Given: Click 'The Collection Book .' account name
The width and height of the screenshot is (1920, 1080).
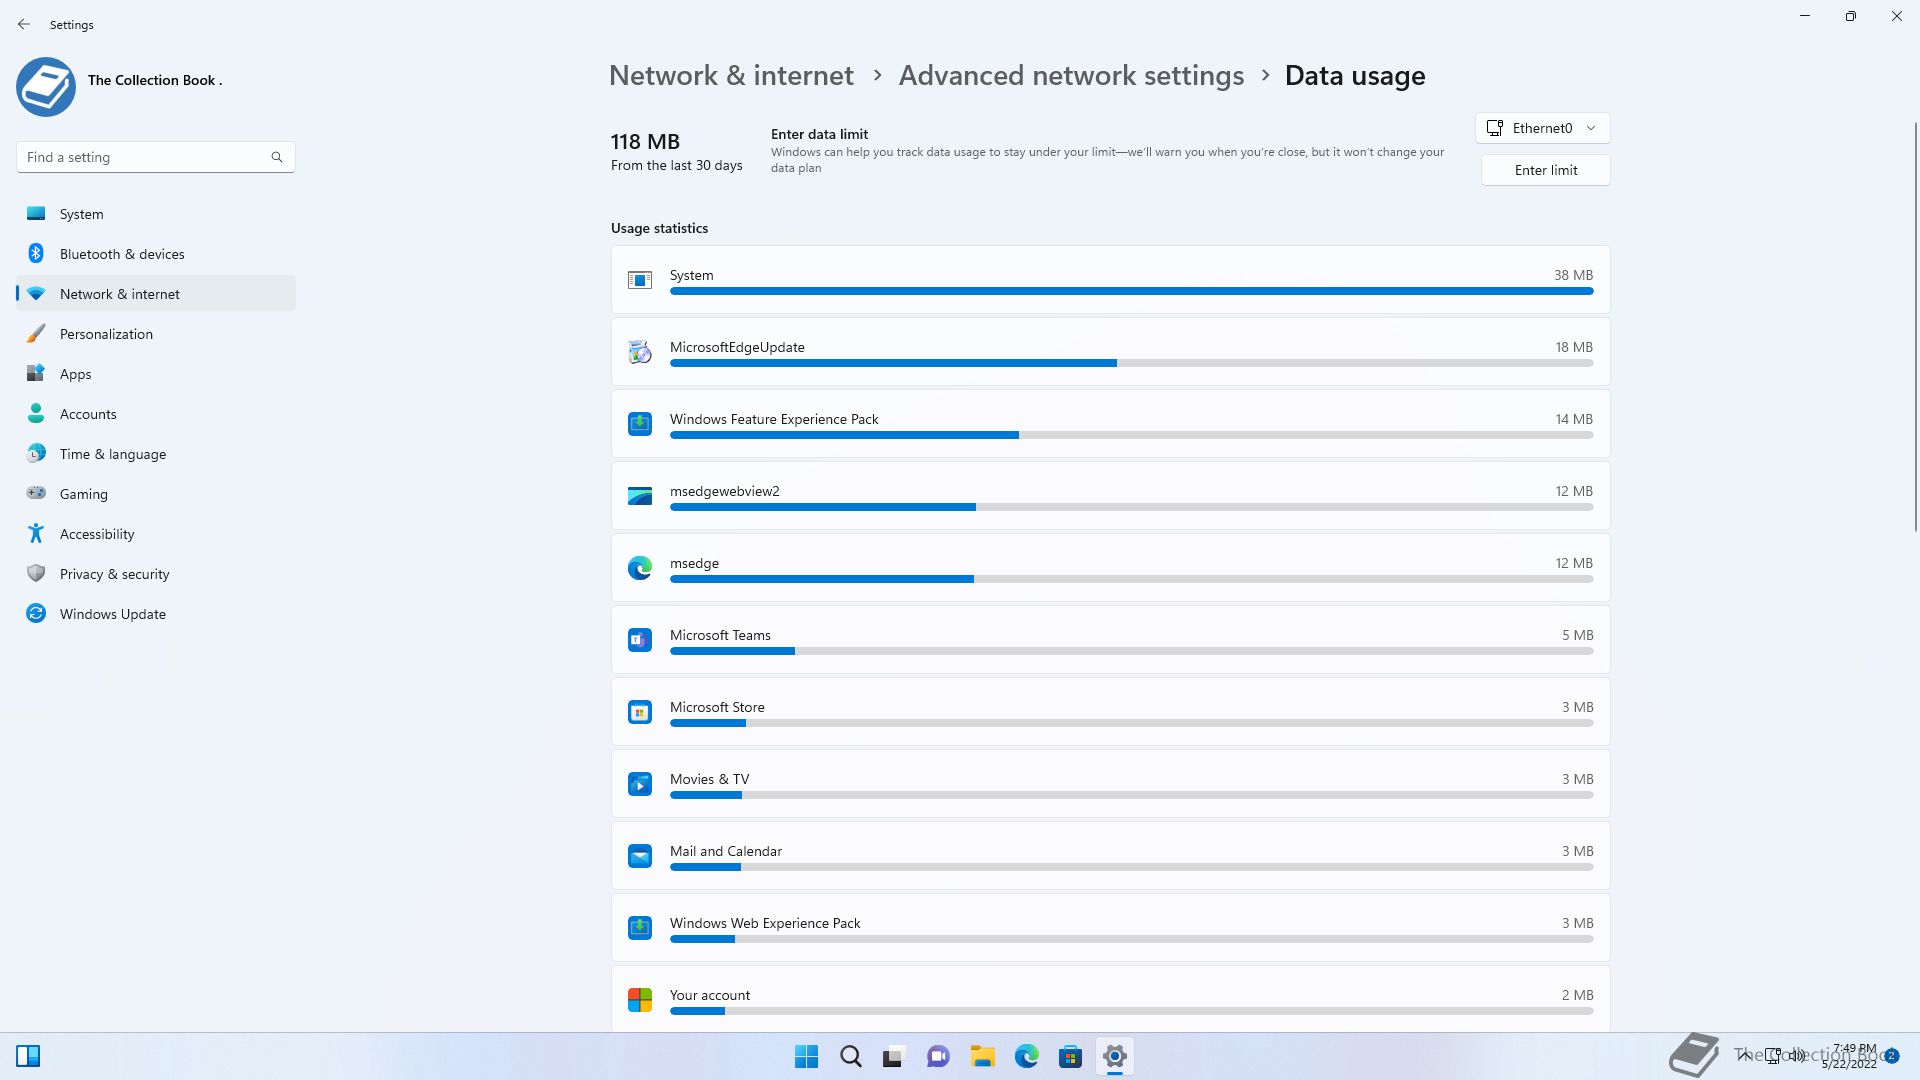Looking at the screenshot, I should tap(155, 80).
